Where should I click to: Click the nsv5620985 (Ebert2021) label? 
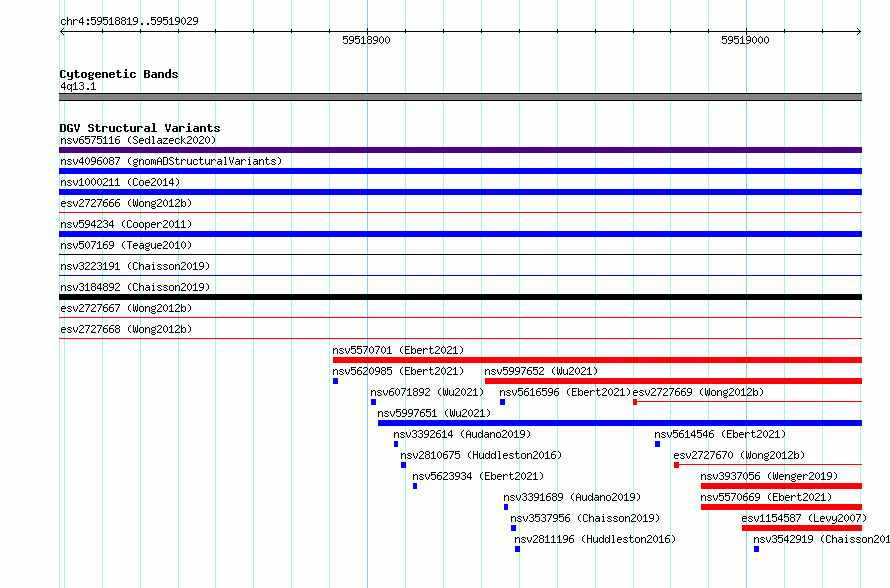click(398, 371)
